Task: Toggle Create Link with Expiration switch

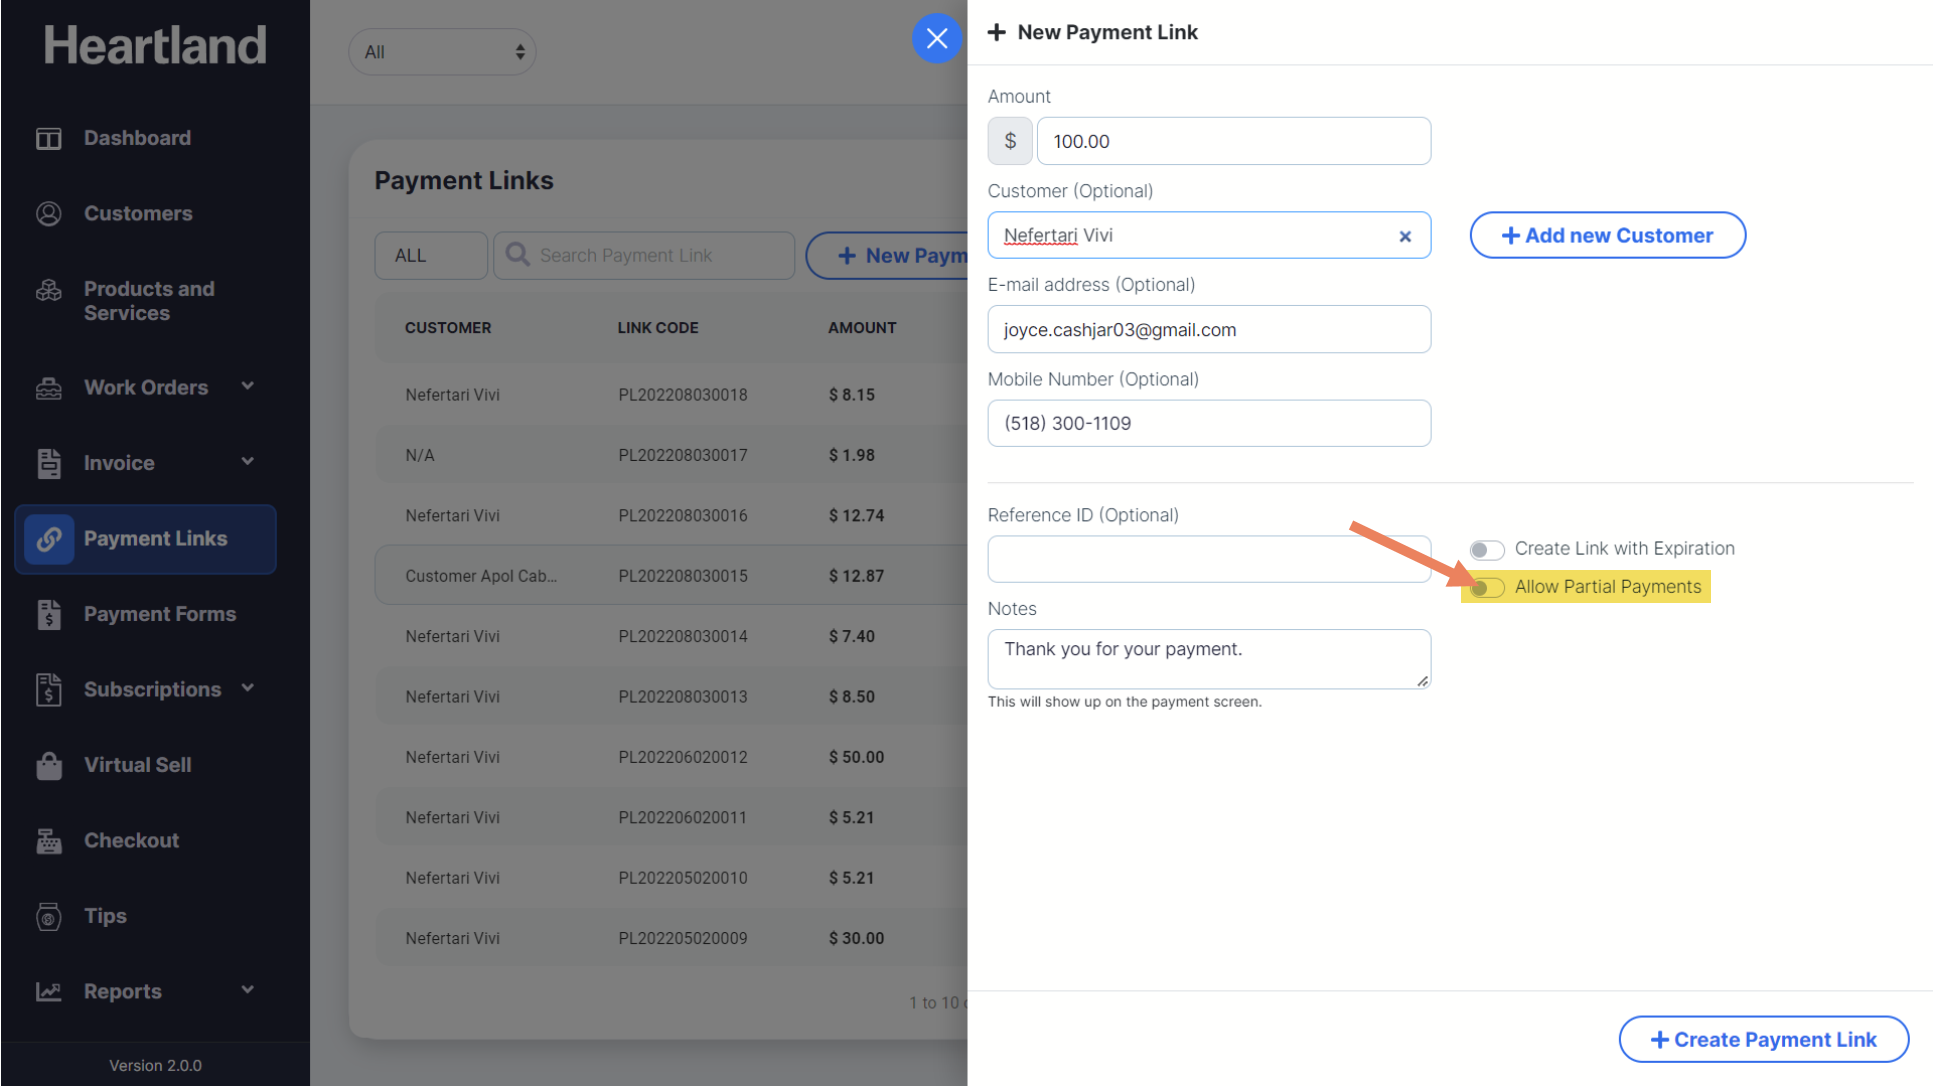Action: pos(1486,549)
